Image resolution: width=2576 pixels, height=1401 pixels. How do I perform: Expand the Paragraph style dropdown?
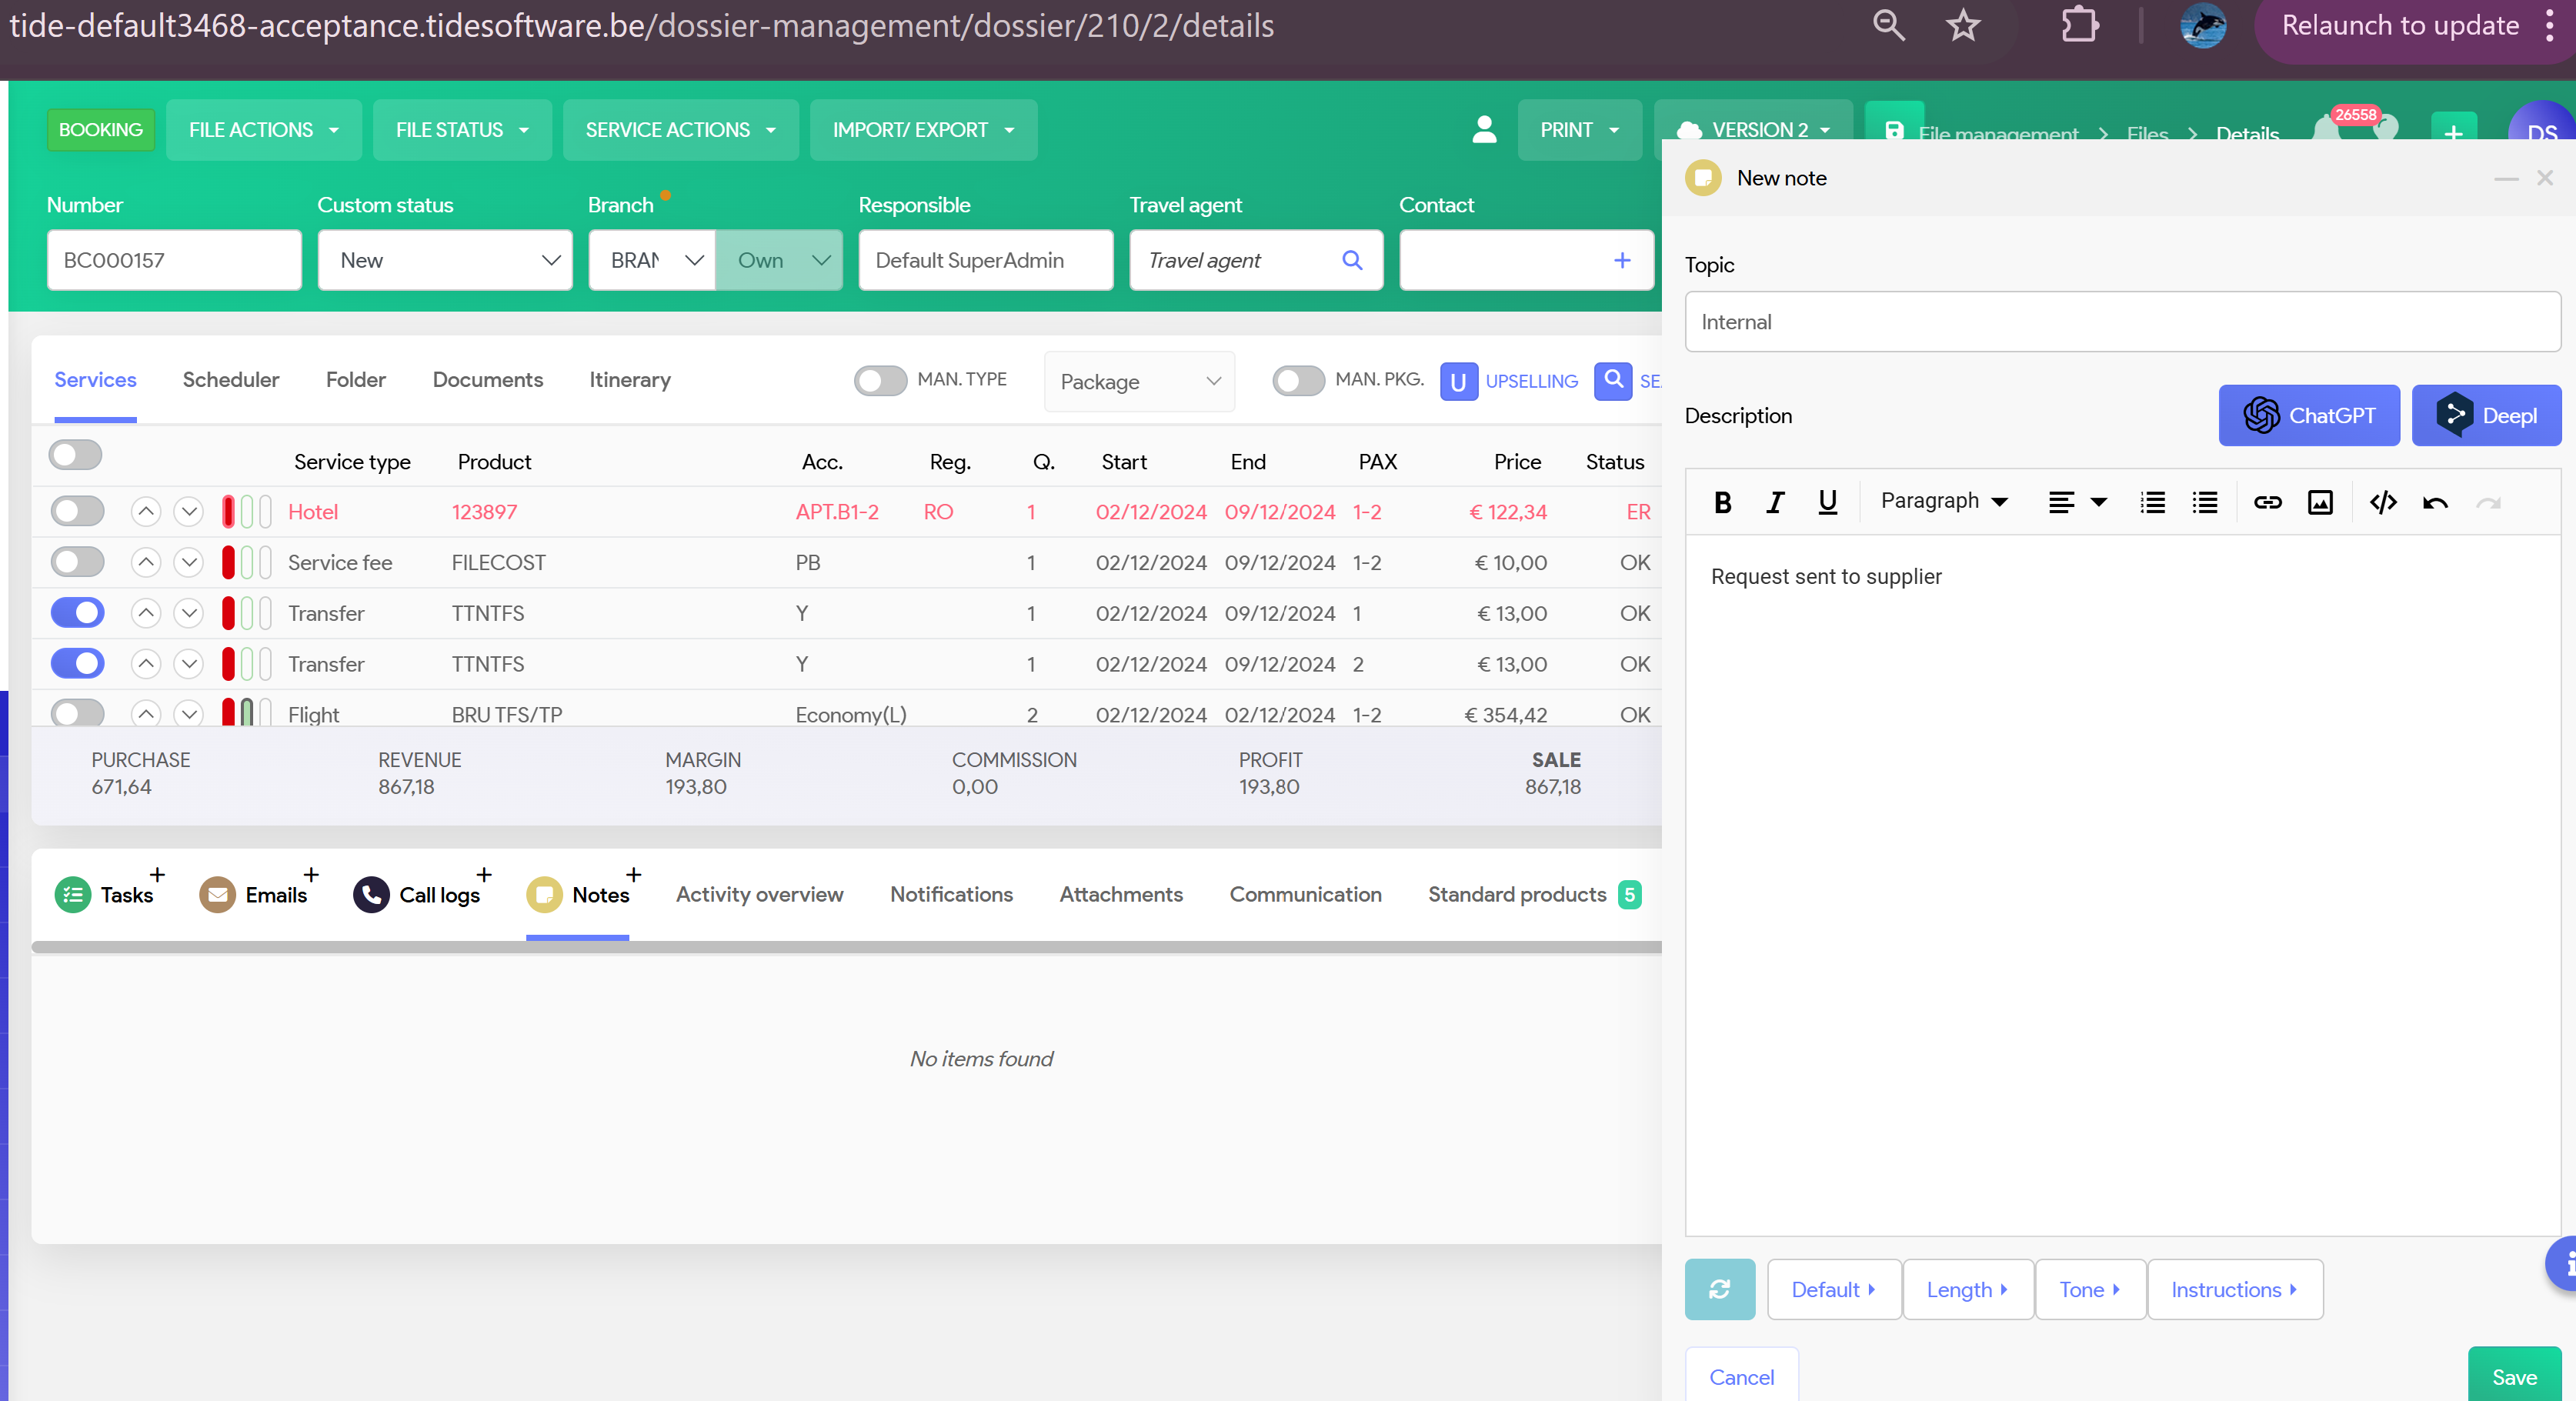(1944, 501)
